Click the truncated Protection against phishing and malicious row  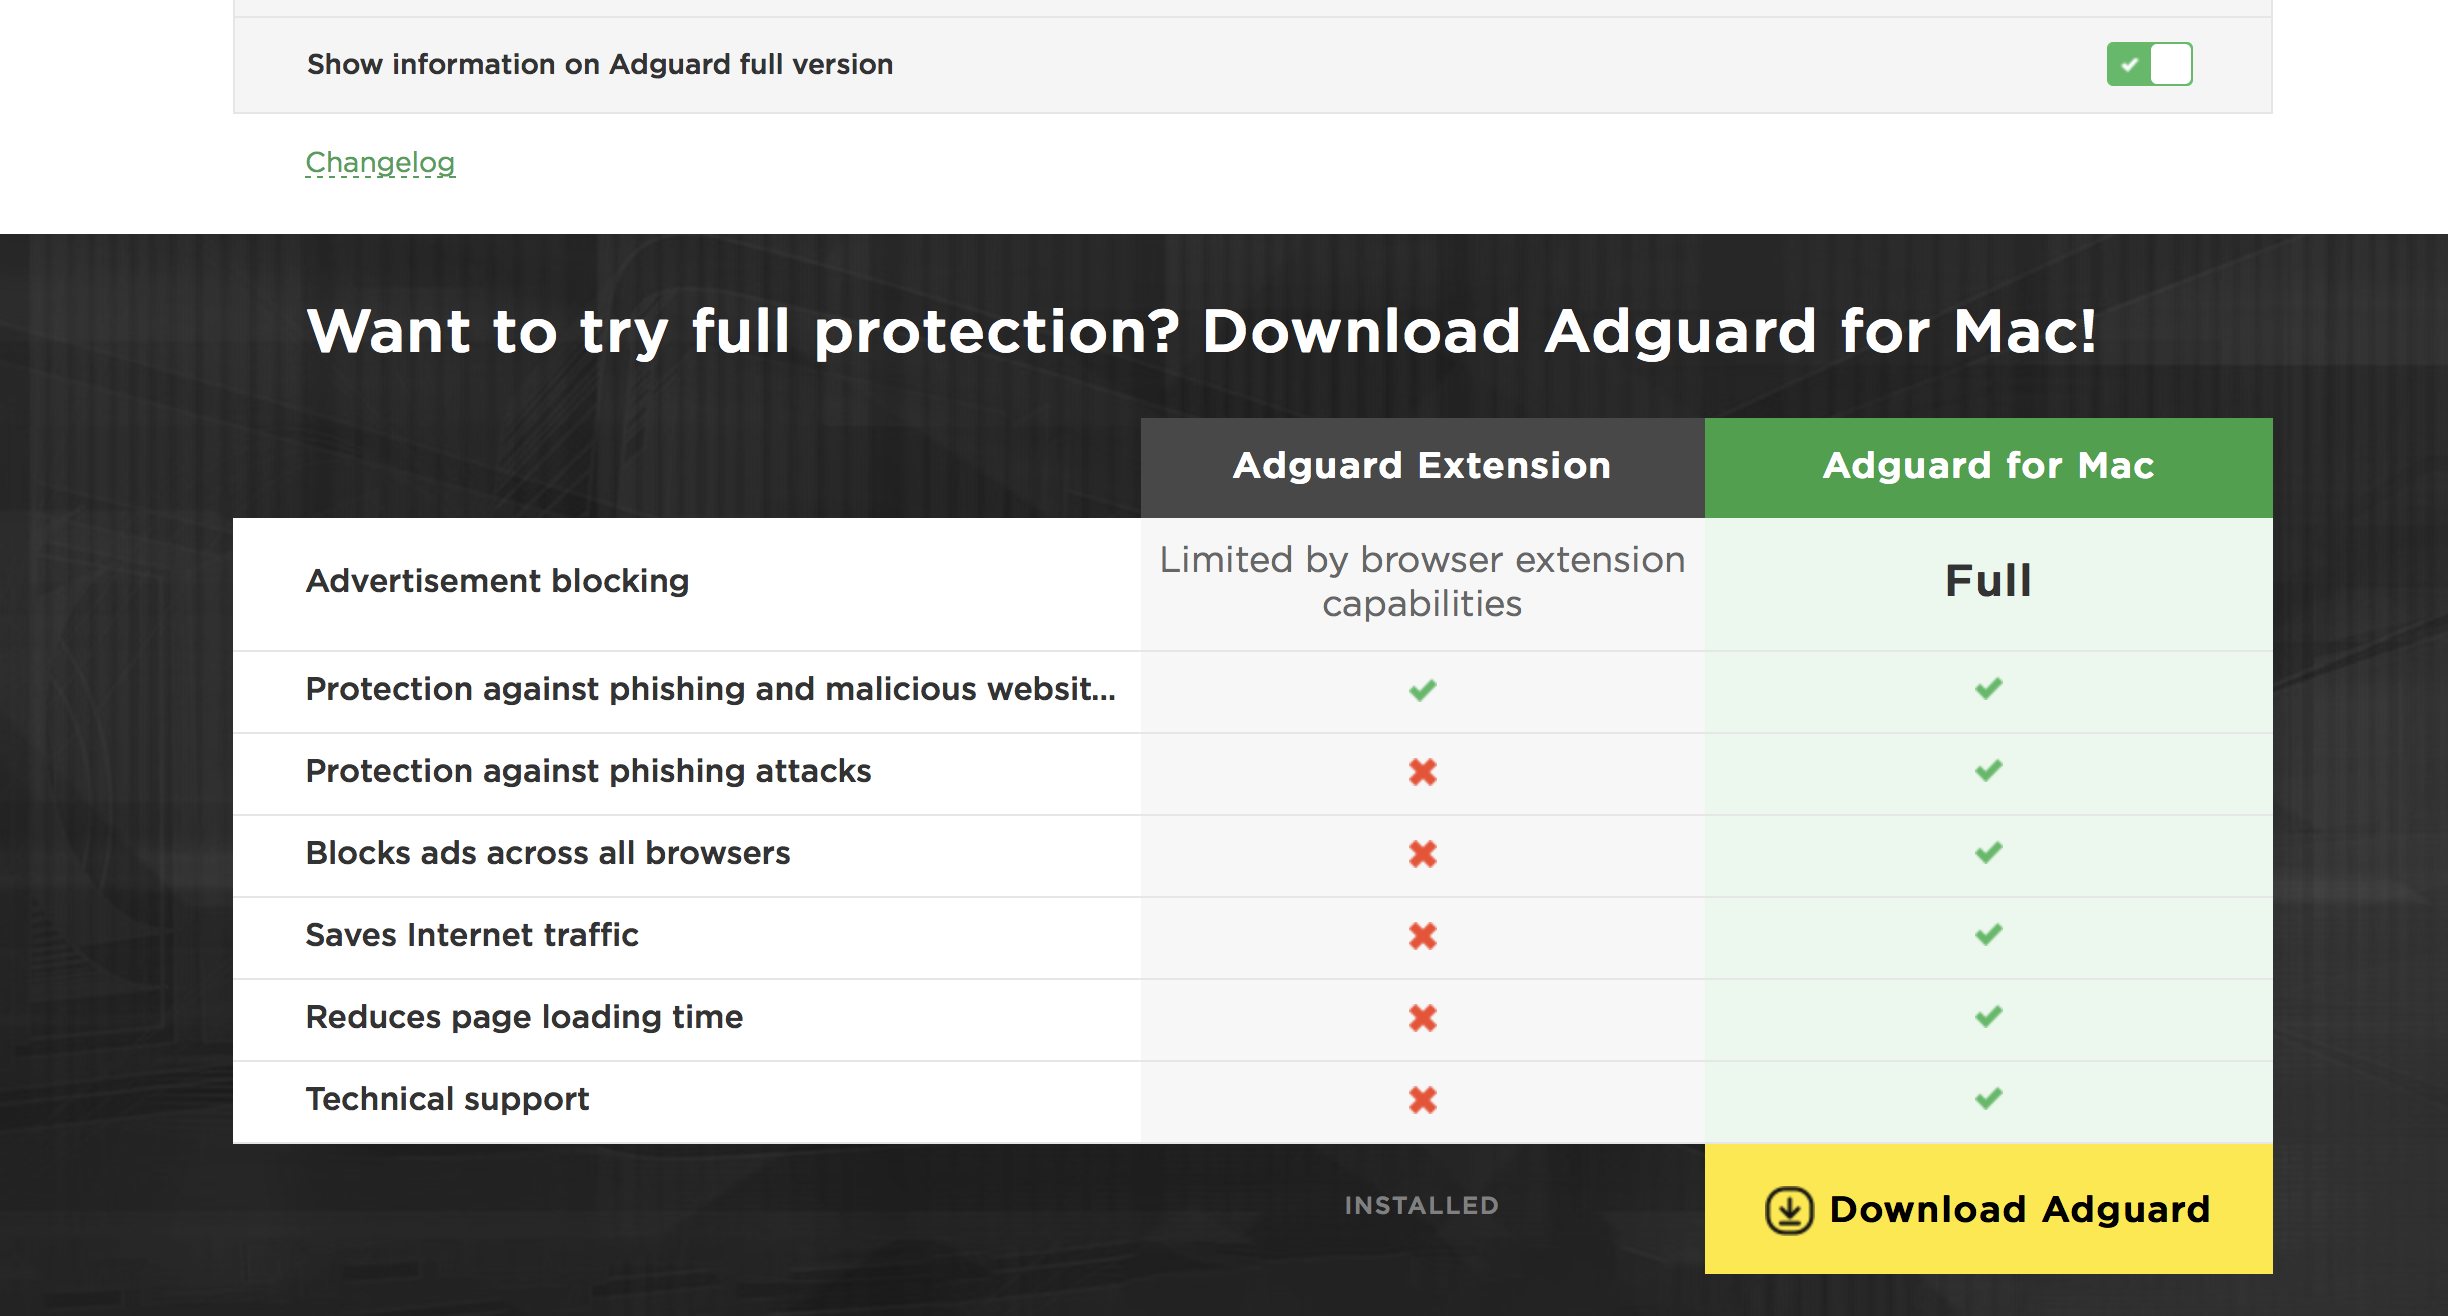(710, 689)
